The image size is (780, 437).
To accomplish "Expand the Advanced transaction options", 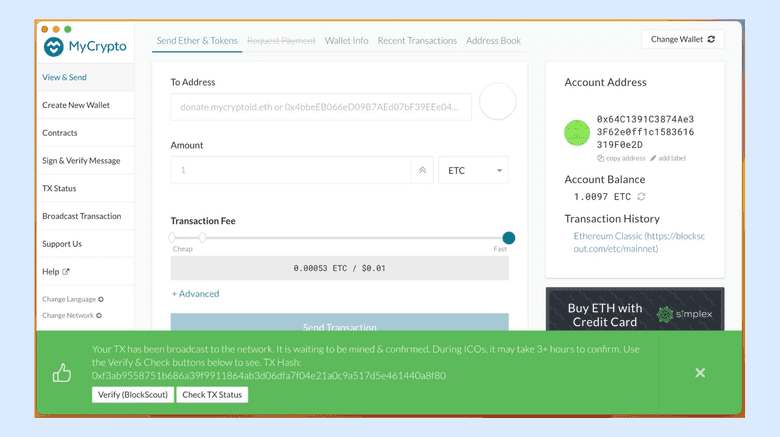I will click(195, 294).
